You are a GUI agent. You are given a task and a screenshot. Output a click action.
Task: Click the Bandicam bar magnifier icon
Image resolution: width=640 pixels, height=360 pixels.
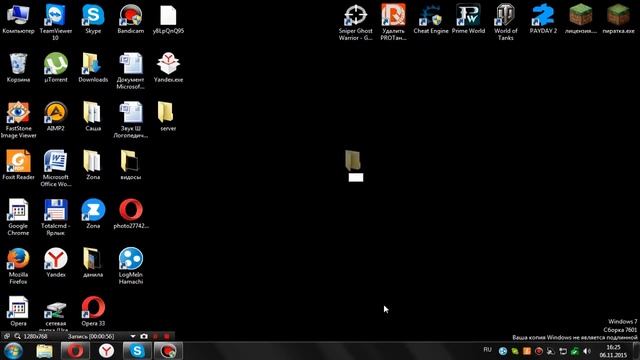pyautogui.click(x=17, y=336)
